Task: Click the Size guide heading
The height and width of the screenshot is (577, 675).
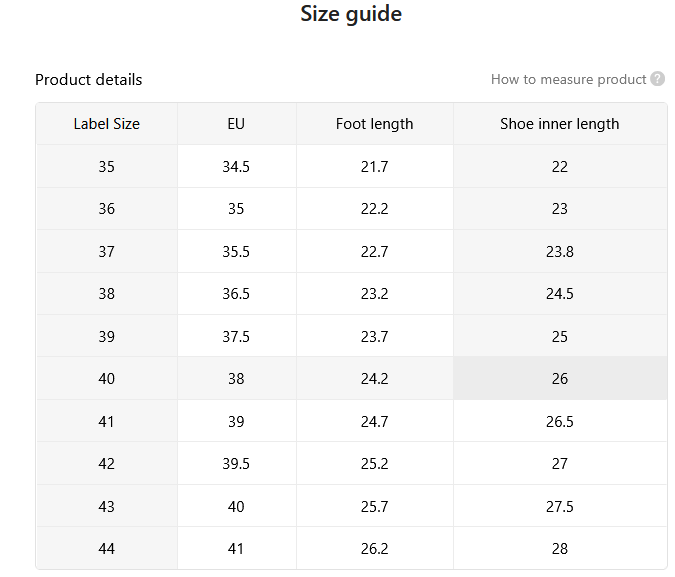Action: 351,13
